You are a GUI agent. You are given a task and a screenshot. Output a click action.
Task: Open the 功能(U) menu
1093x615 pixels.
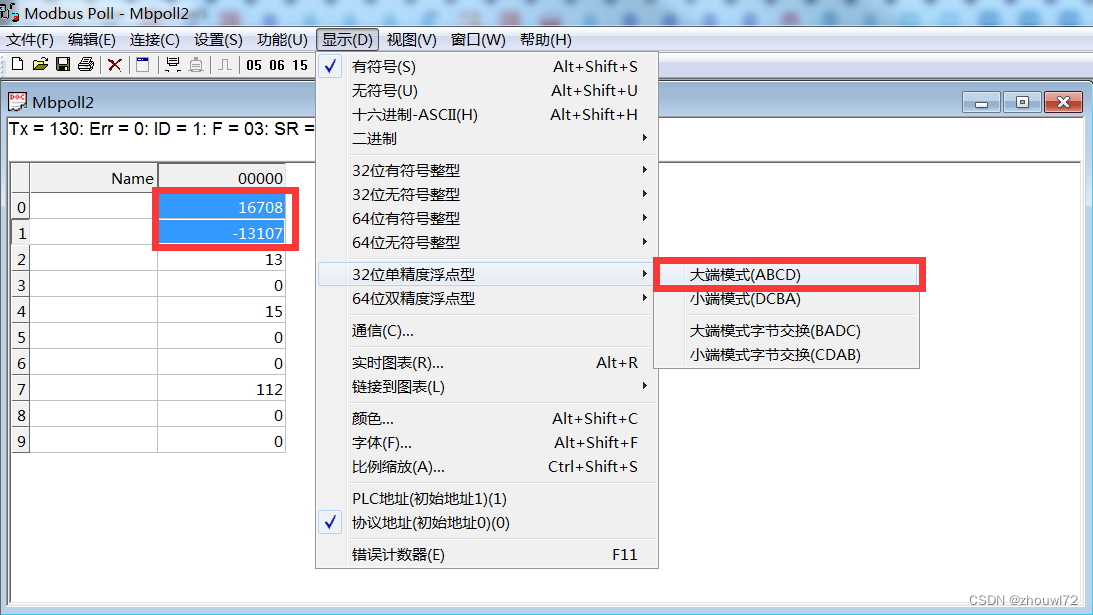[x=282, y=40]
